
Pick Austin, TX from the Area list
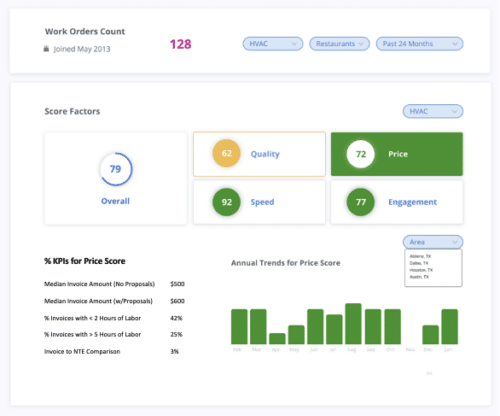click(x=419, y=277)
